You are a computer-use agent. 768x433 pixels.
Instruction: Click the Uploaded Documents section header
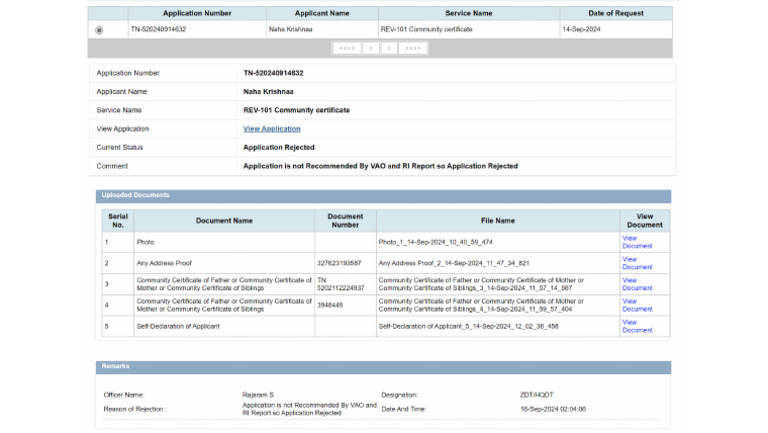383,195
